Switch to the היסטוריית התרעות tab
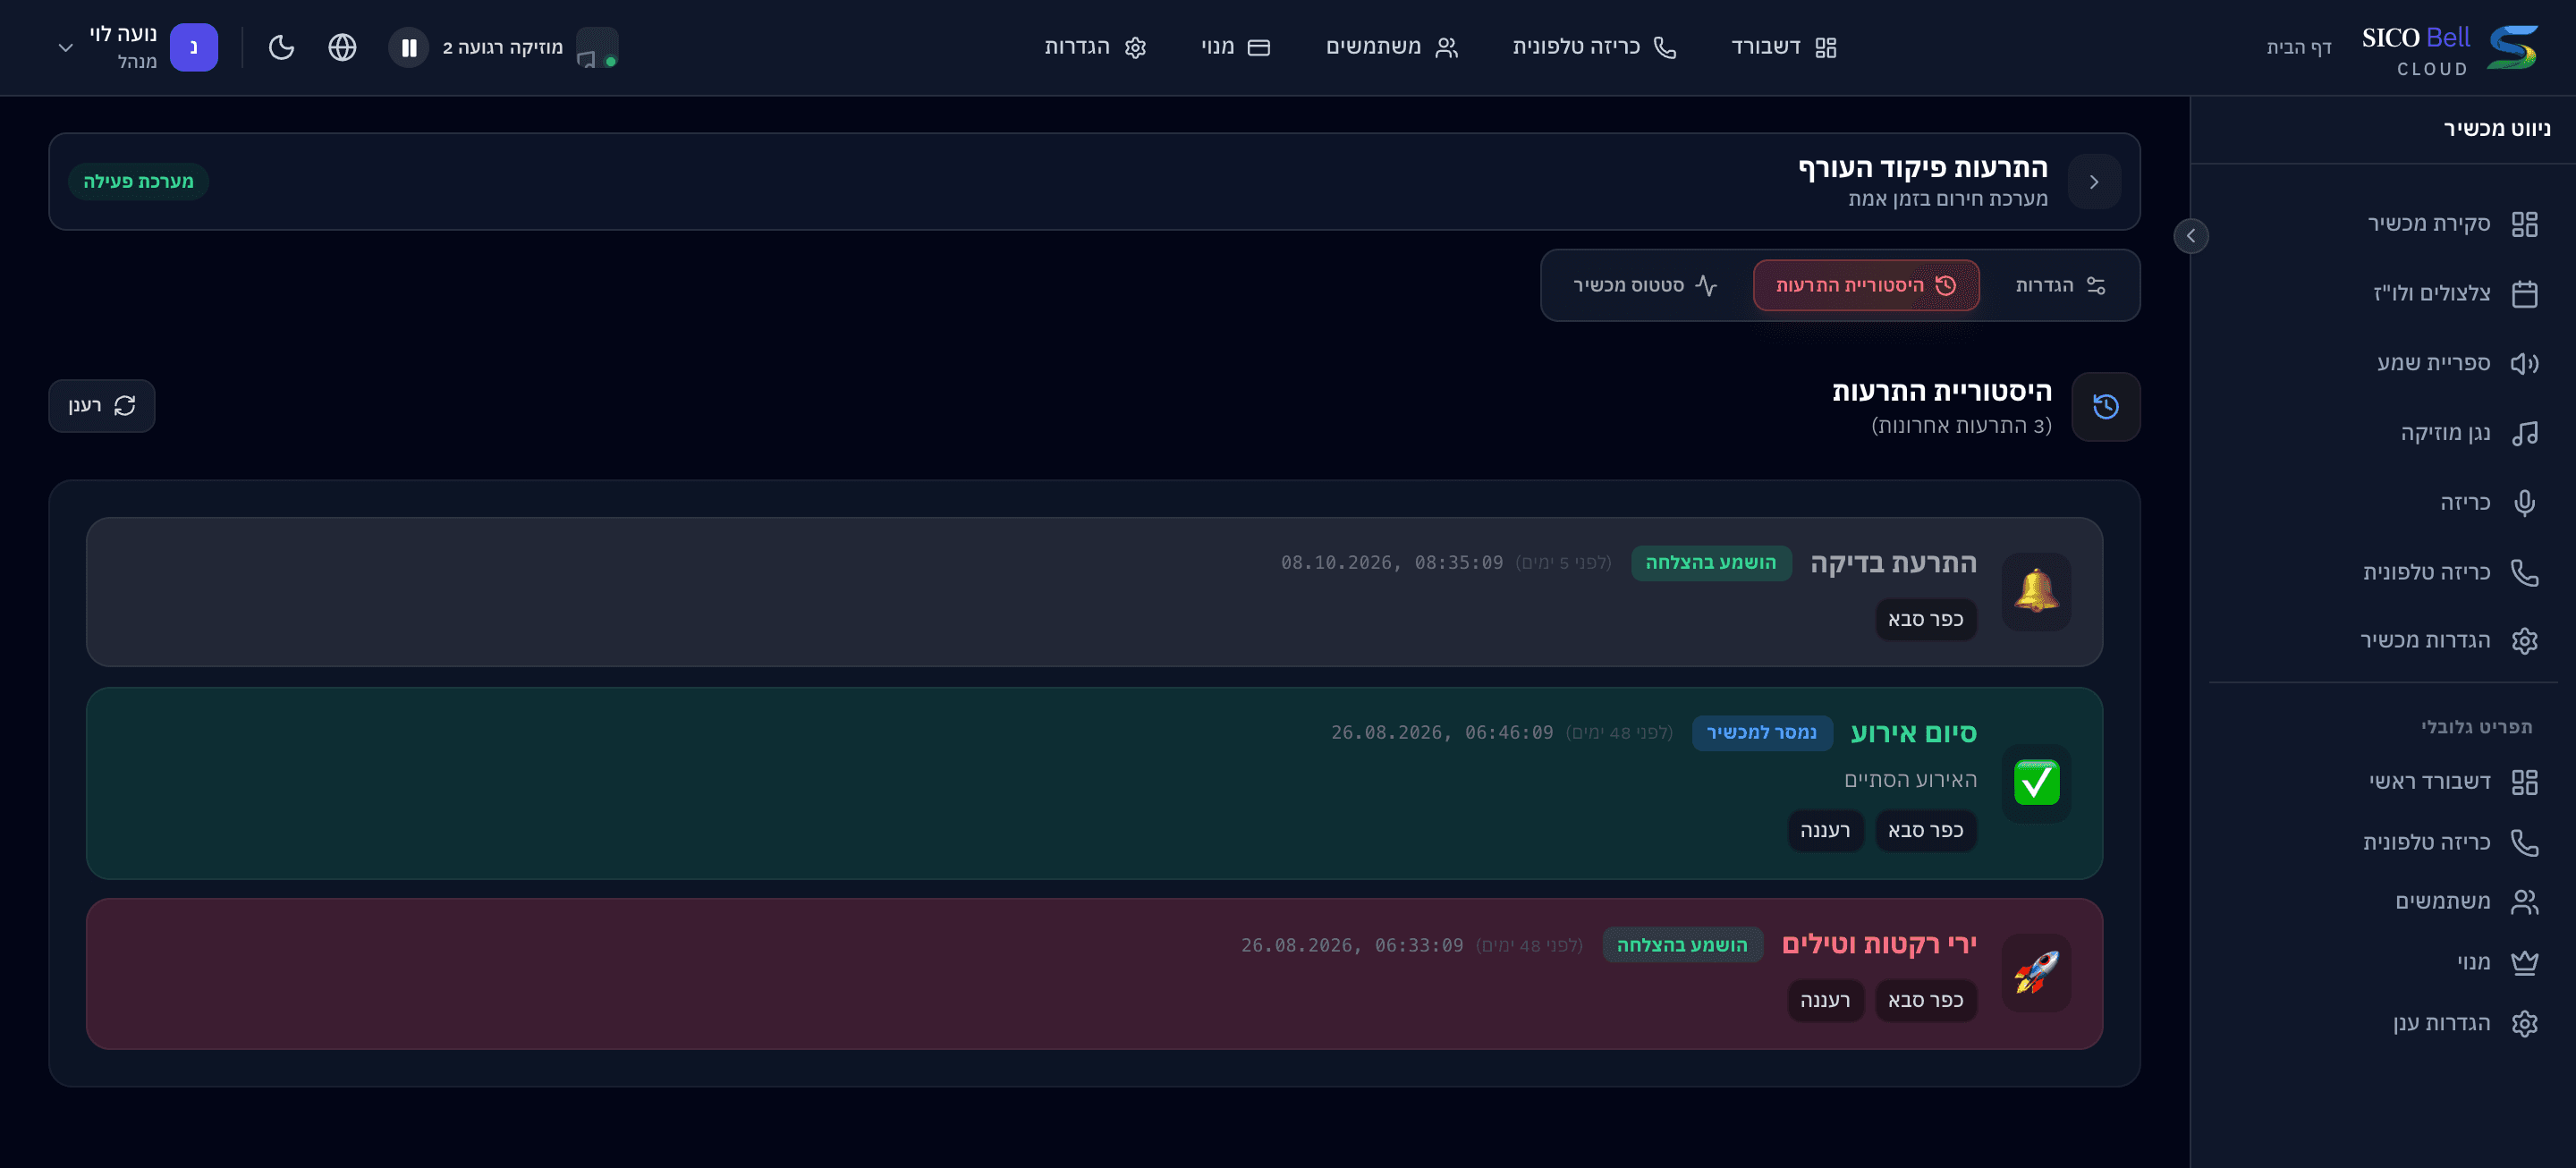Screen dimensions: 2576x1168 coord(1865,285)
